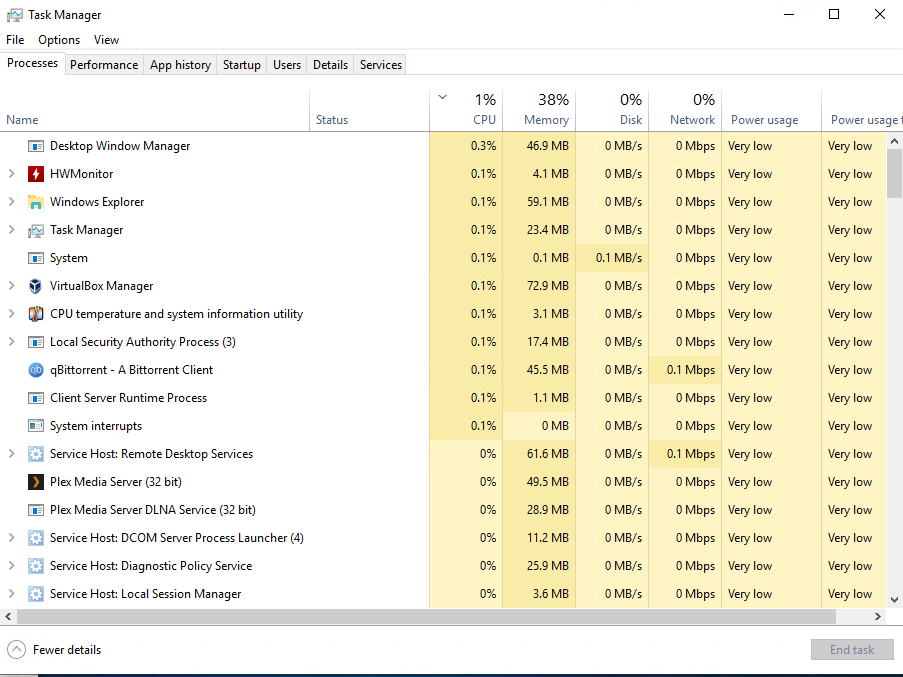This screenshot has width=903, height=677.
Task: Sort processes by Memory column header
Action: (x=539, y=111)
